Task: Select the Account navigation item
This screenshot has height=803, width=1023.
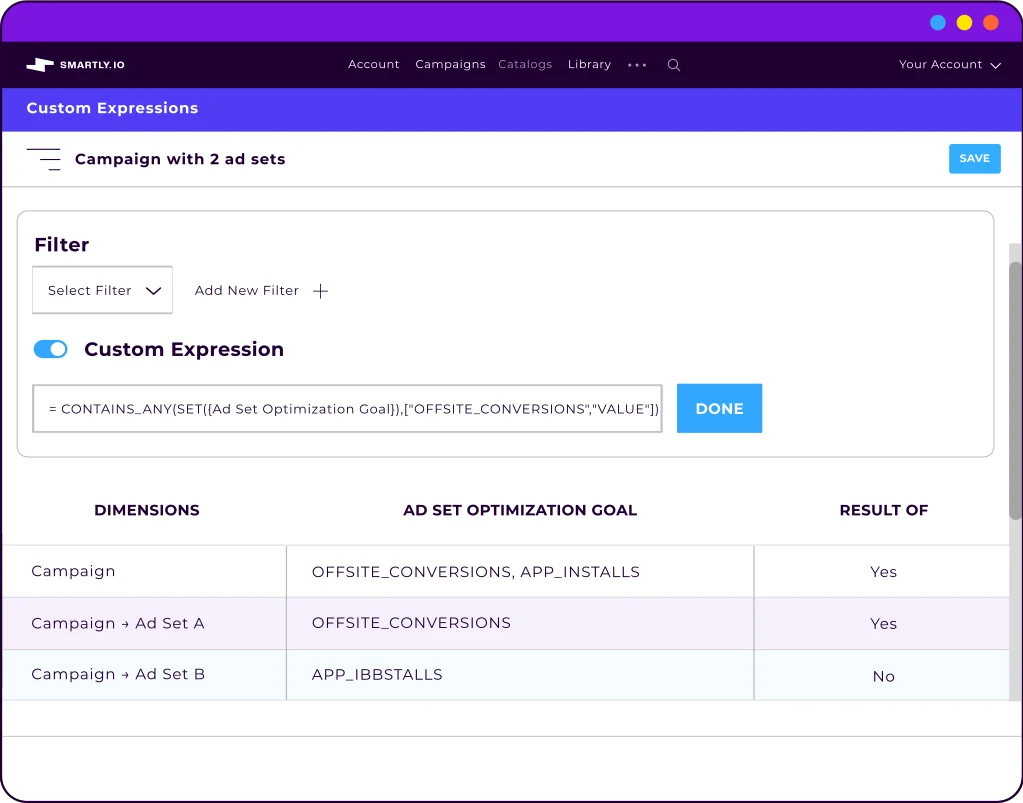Action: click(373, 64)
